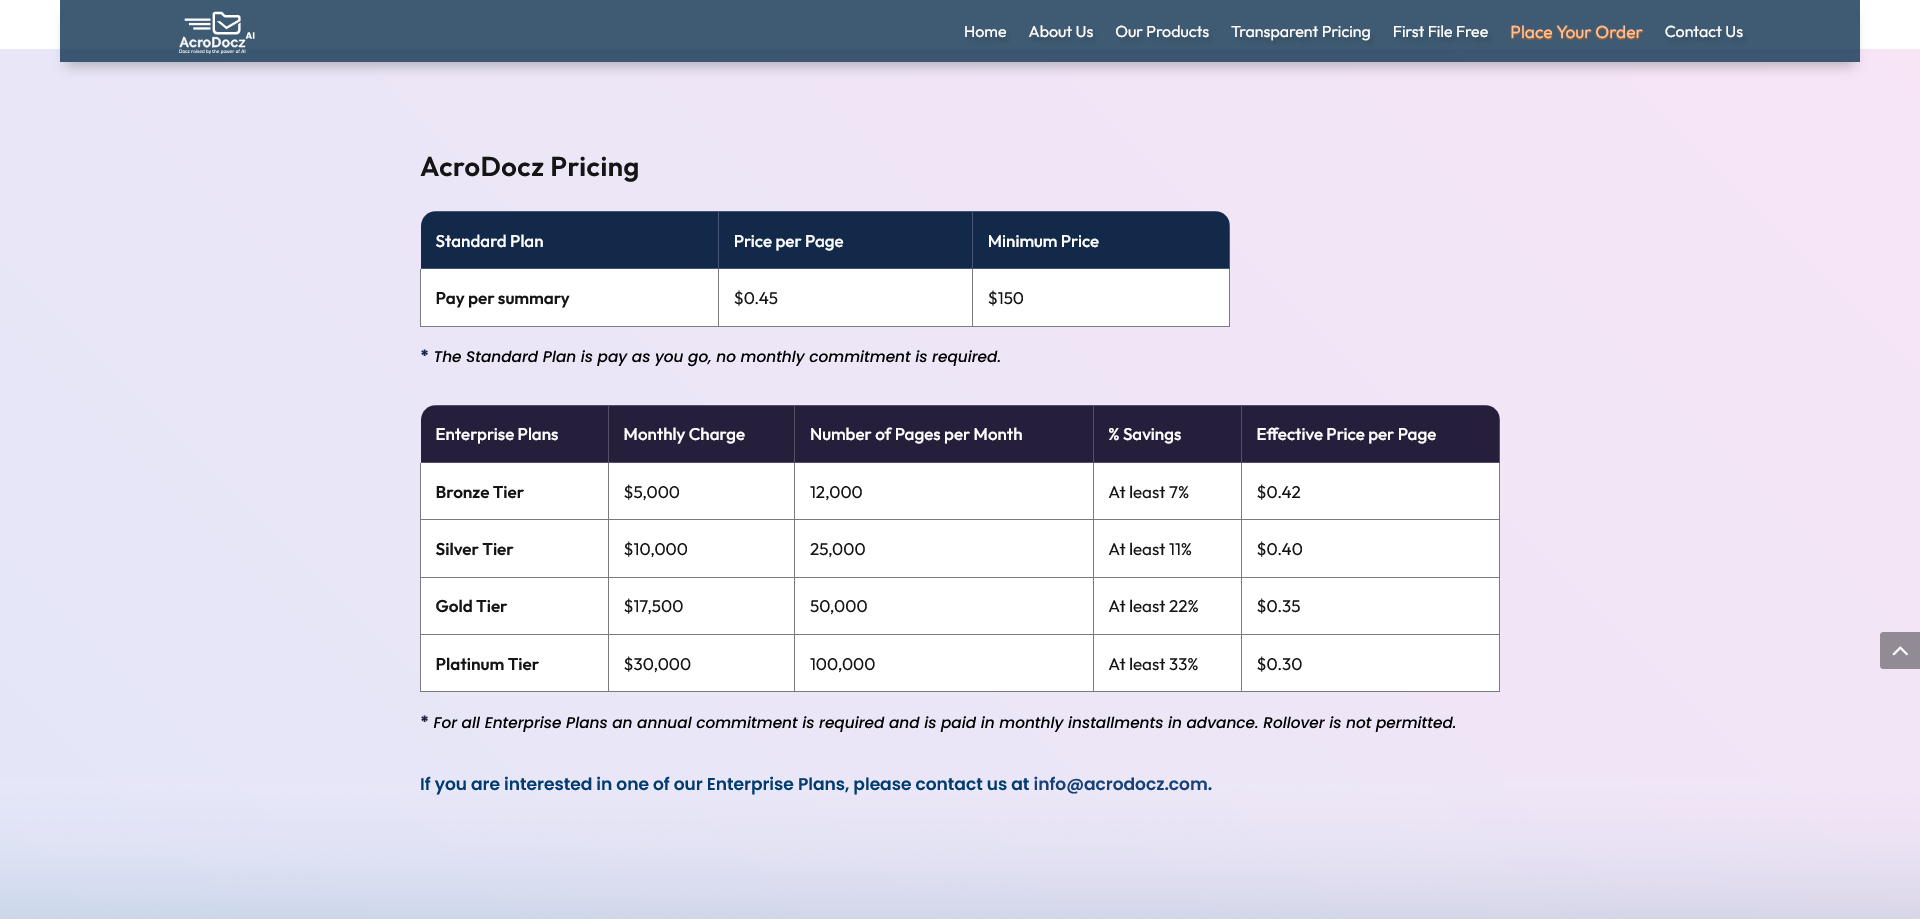
Task: Click the At least 22% savings cell
Action: (x=1167, y=606)
